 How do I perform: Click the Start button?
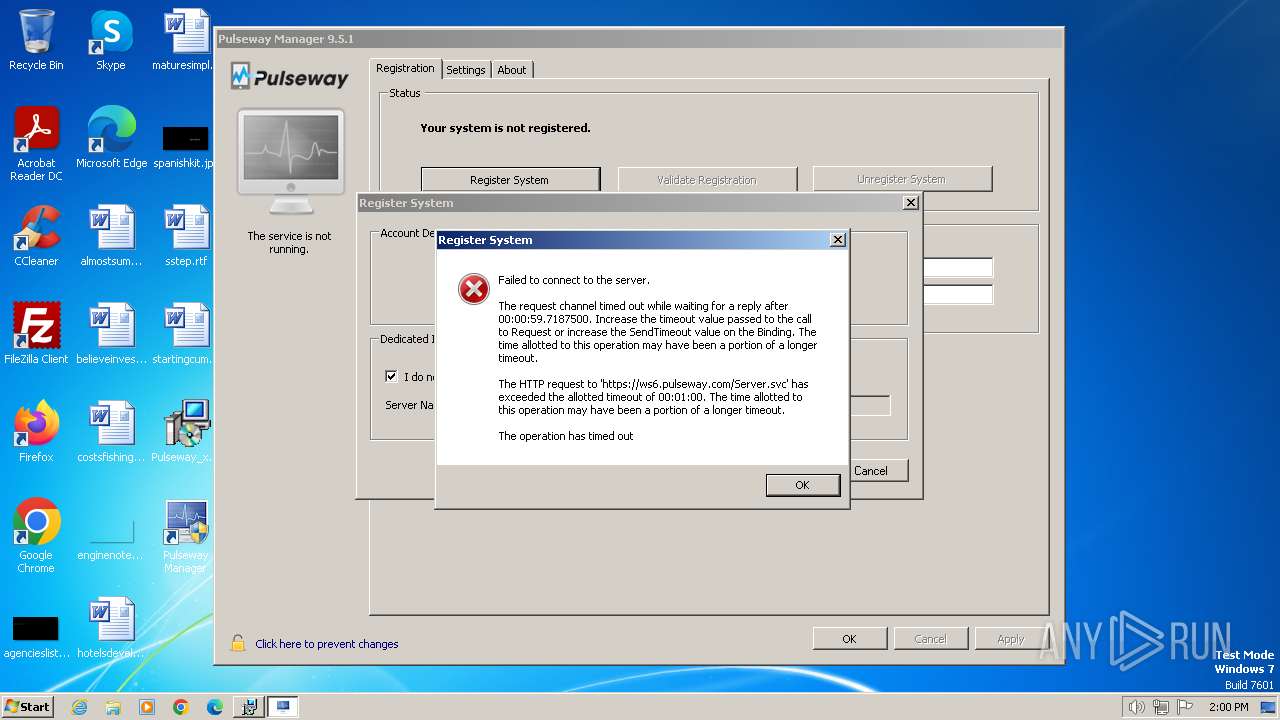tap(28, 706)
